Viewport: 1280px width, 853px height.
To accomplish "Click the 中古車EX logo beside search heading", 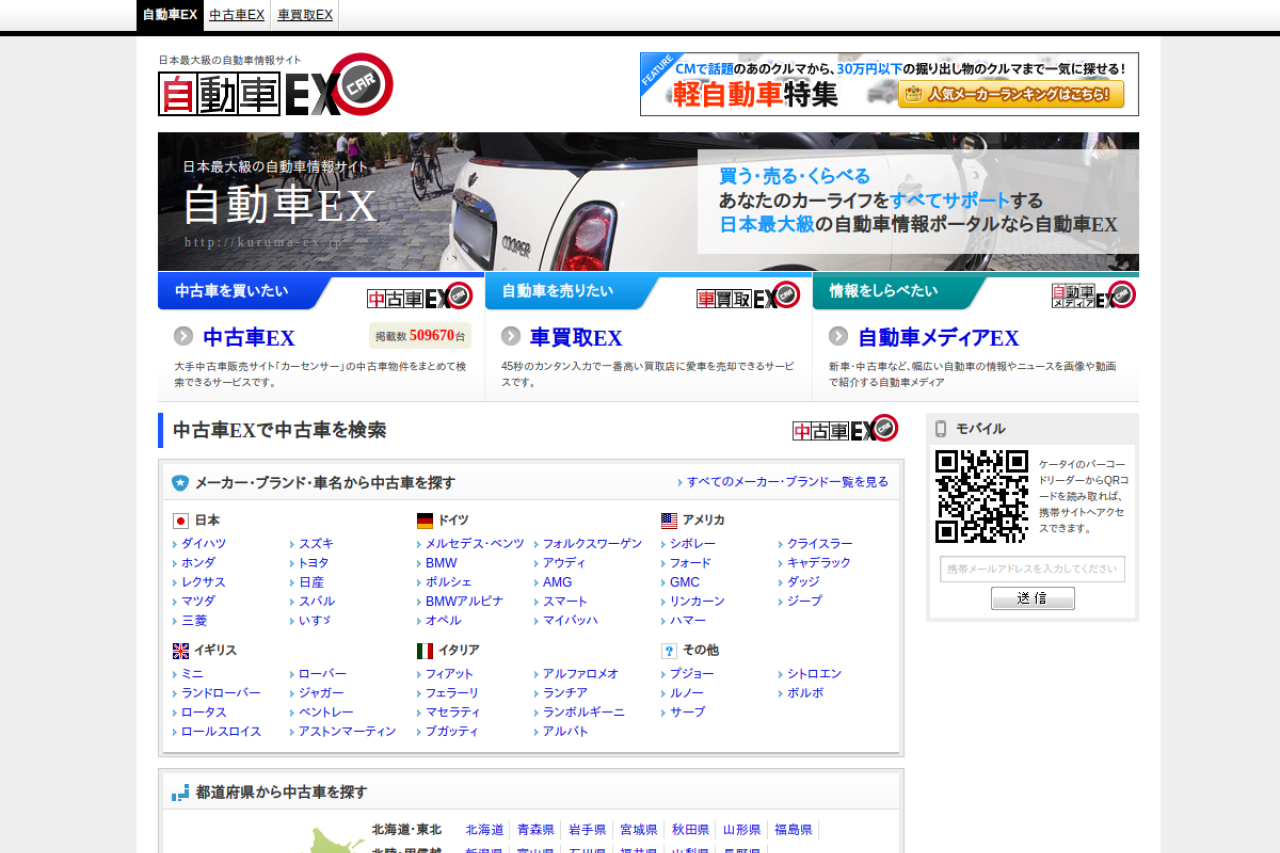I will coord(845,429).
